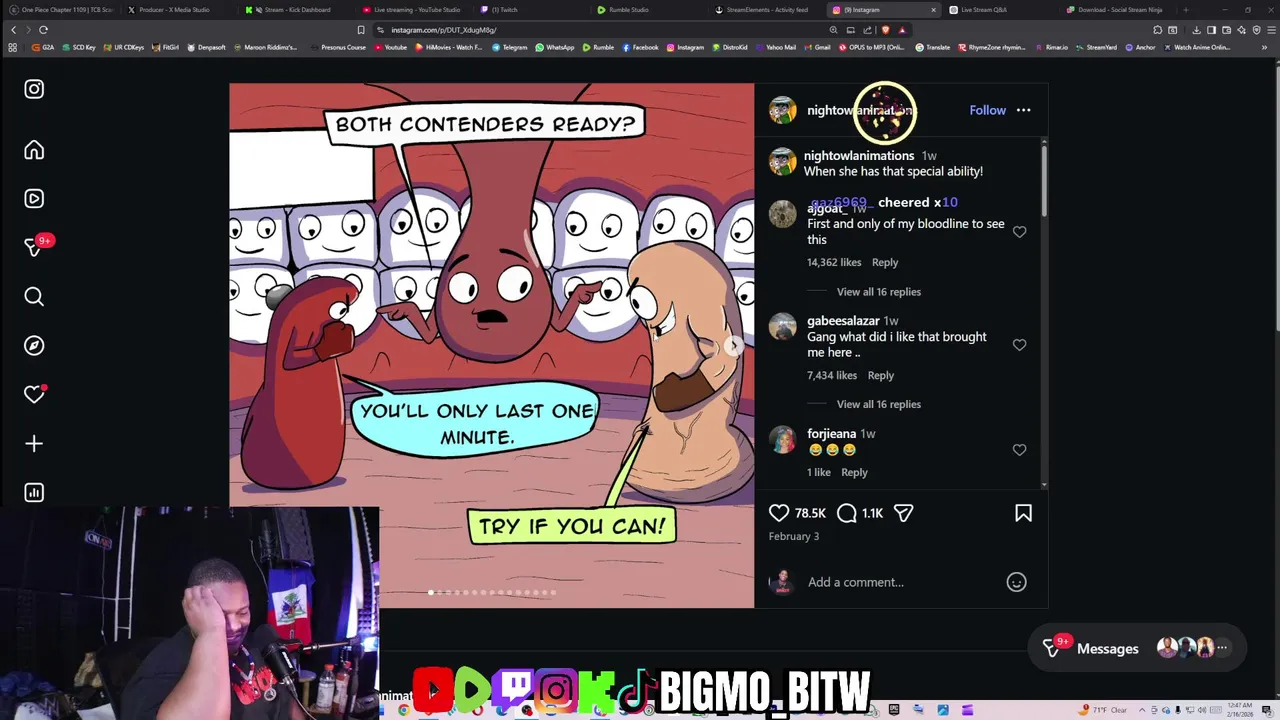Open Rumble bookmark
1280x720 pixels.
(598, 47)
